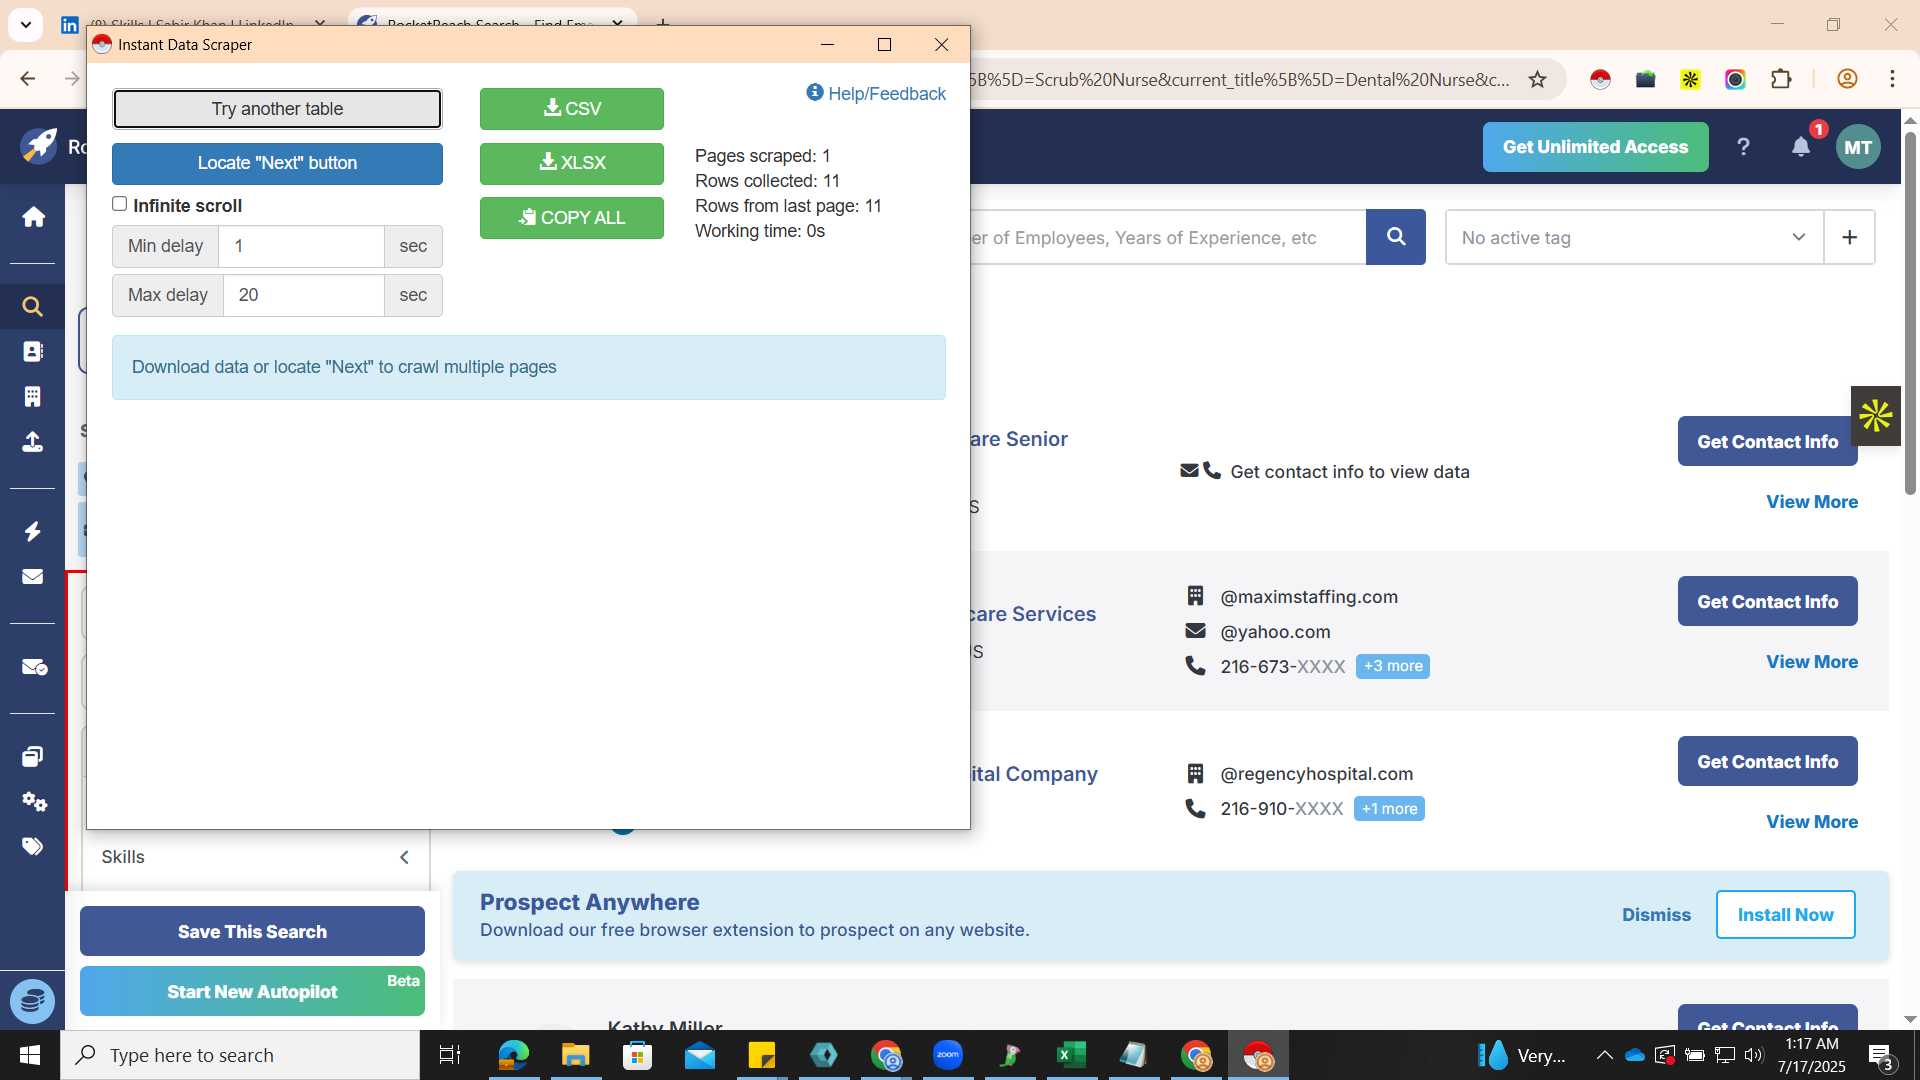Image resolution: width=1920 pixels, height=1080 pixels.
Task: Click the coins stack icon at sidebar bottom
Action: (32, 1001)
